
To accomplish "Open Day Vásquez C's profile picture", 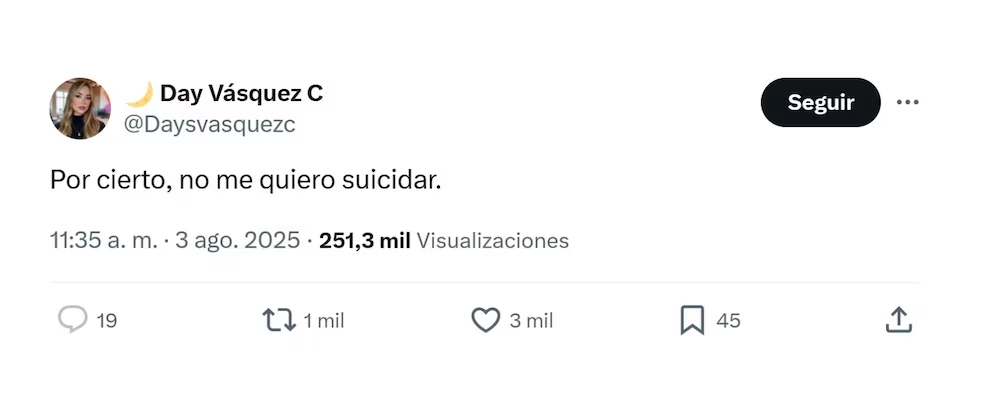I will [x=80, y=108].
